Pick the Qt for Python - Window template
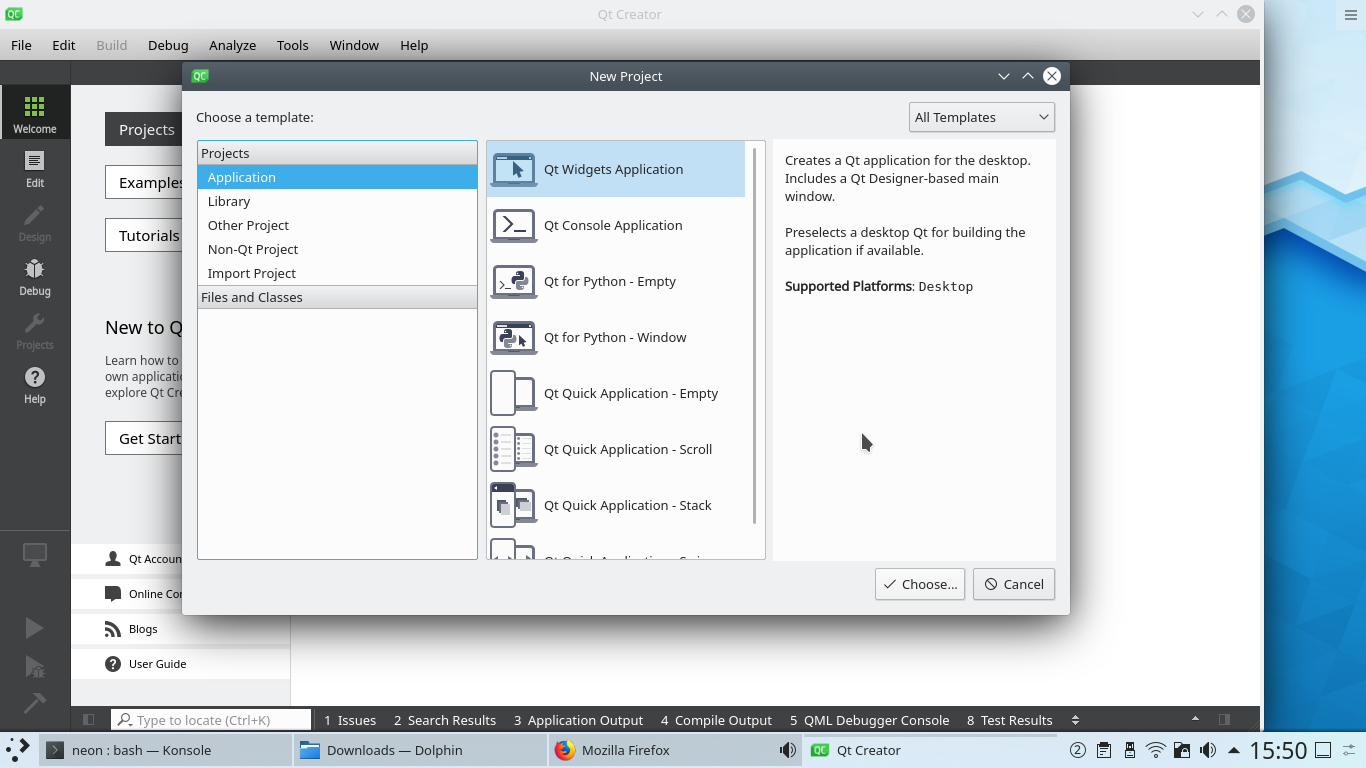 [615, 337]
